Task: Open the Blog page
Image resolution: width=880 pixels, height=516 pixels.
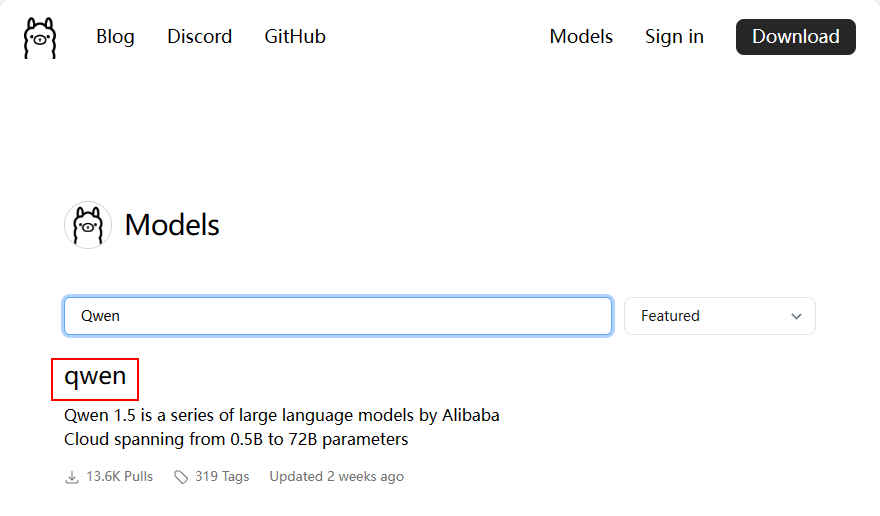Action: pyautogui.click(x=115, y=37)
